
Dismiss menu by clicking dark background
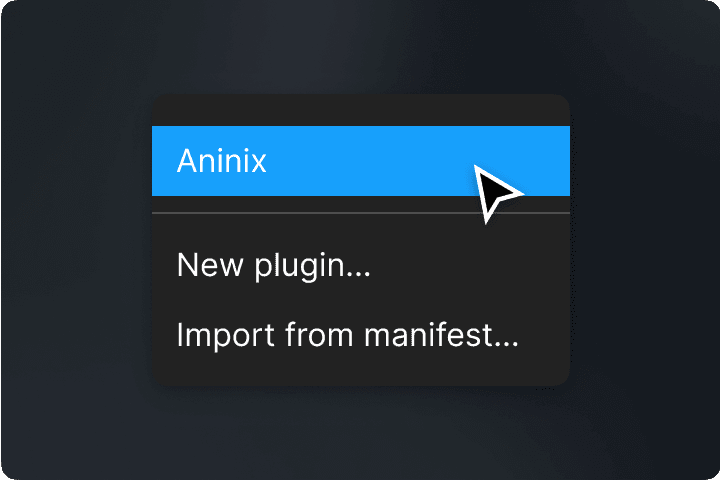(x=73, y=239)
